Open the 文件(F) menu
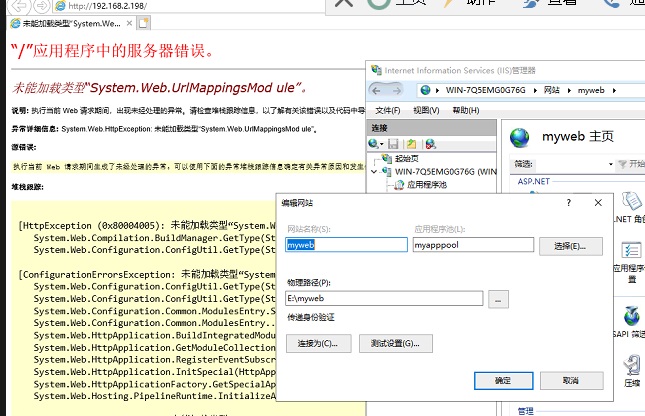 coord(387,110)
